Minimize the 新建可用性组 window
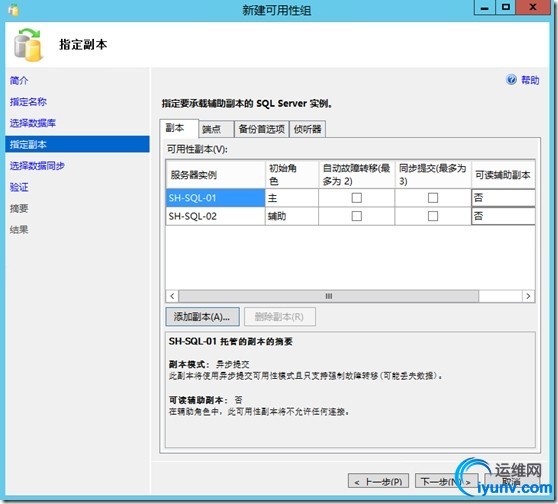Image resolution: width=558 pixels, height=504 pixels. point(484,7)
